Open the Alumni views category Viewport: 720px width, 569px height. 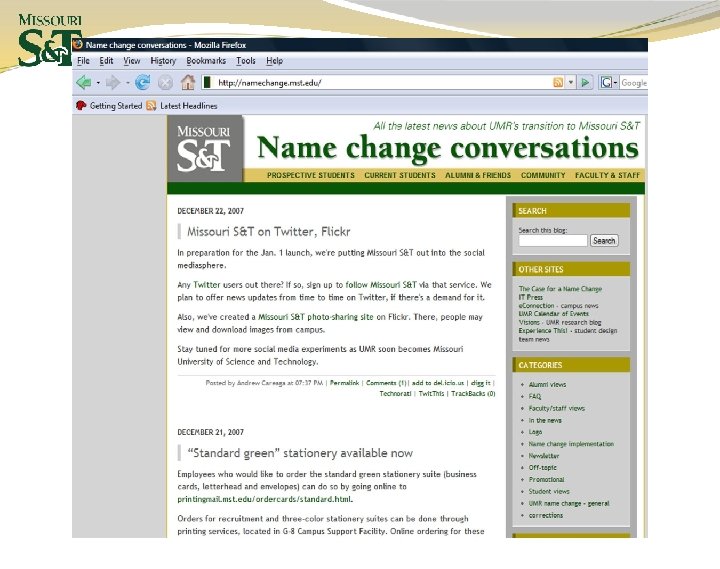coord(547,384)
